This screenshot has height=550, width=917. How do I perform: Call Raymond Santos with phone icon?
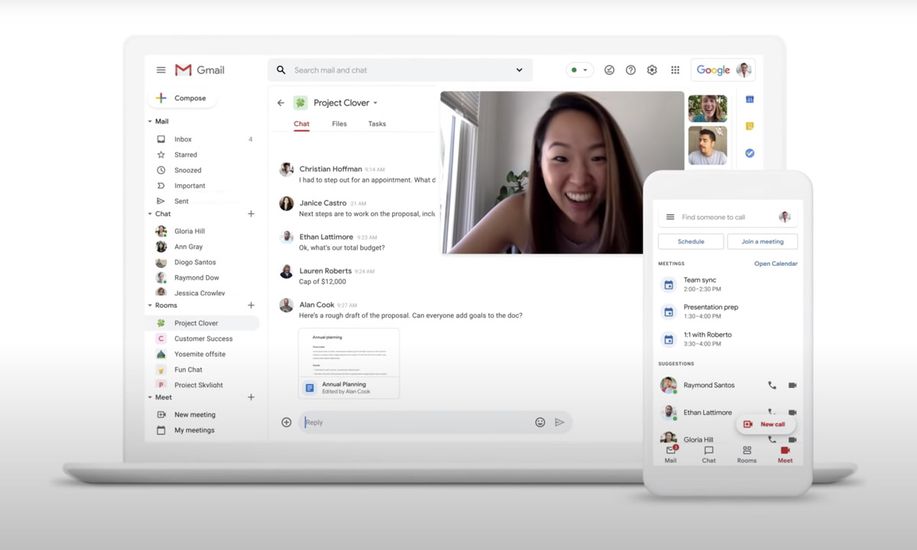click(772, 385)
